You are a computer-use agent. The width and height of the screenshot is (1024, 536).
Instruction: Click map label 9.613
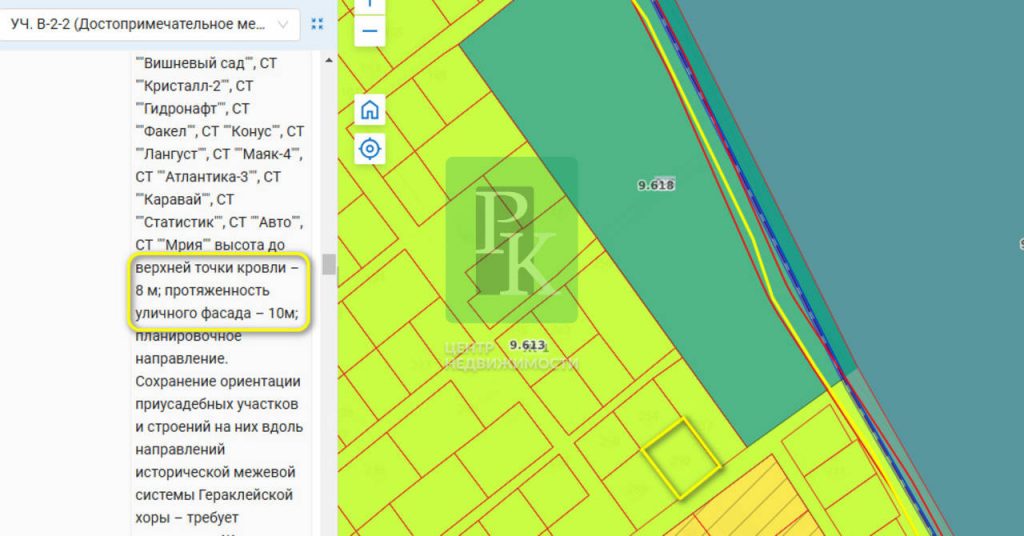point(528,345)
